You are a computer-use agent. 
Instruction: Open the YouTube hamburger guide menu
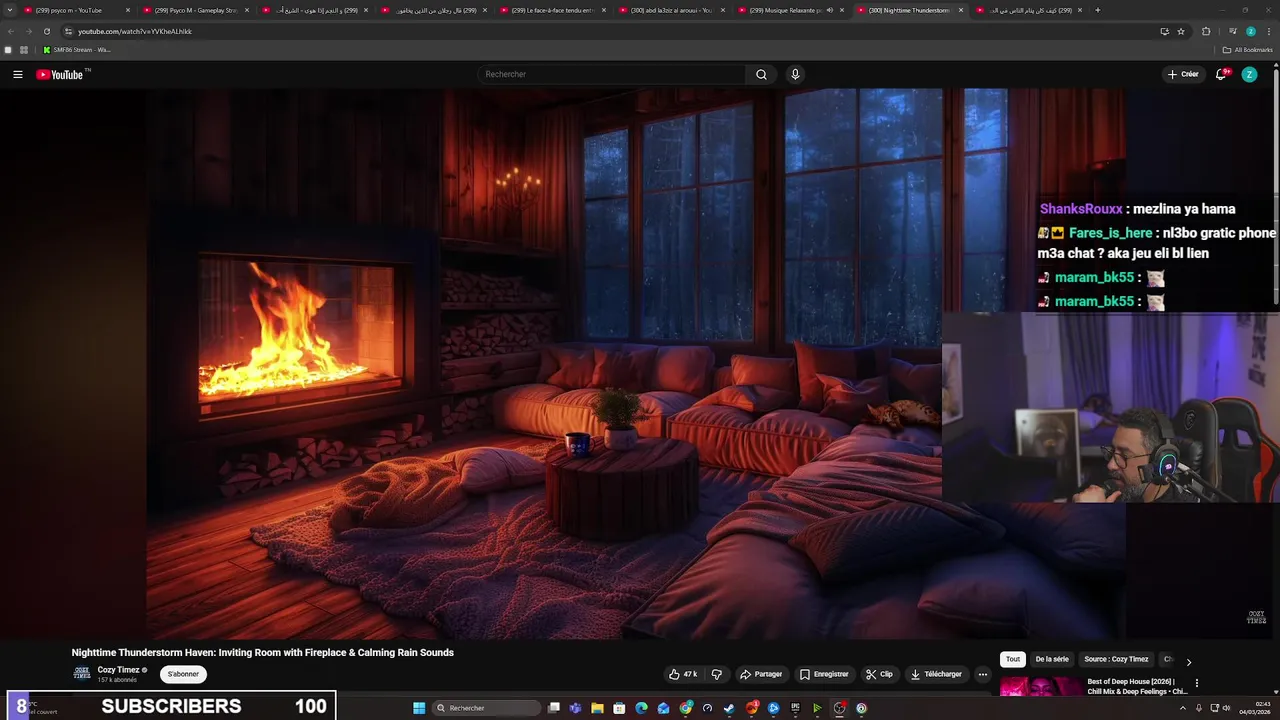click(x=17, y=74)
